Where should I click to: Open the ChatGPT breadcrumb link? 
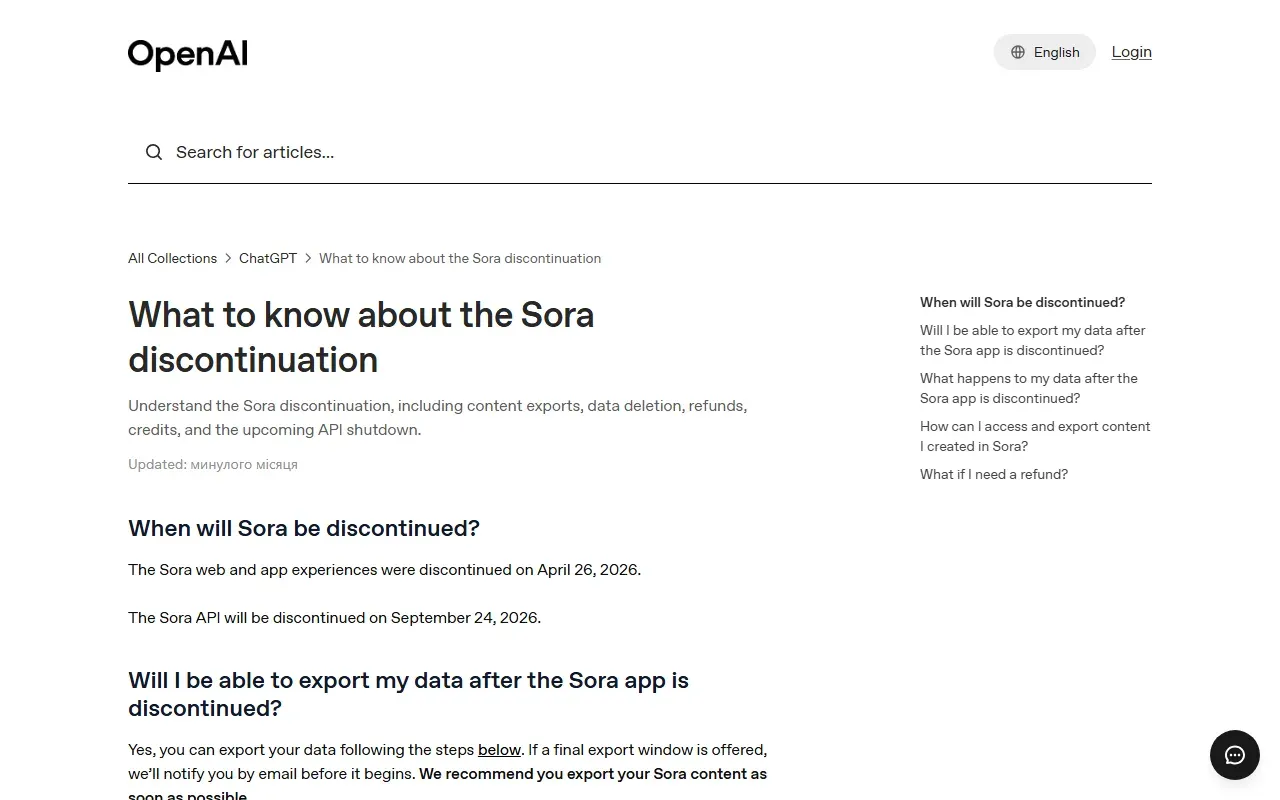click(268, 258)
